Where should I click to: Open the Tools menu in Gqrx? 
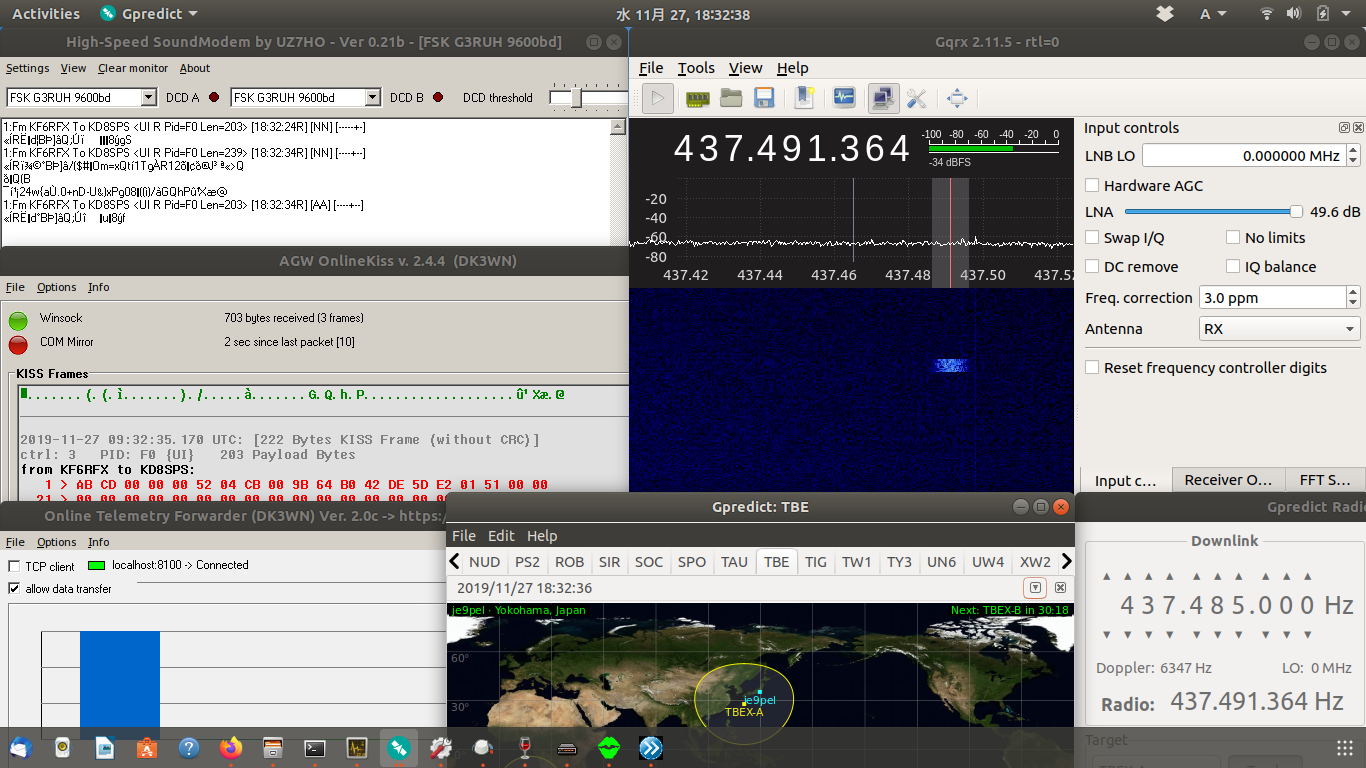click(696, 68)
